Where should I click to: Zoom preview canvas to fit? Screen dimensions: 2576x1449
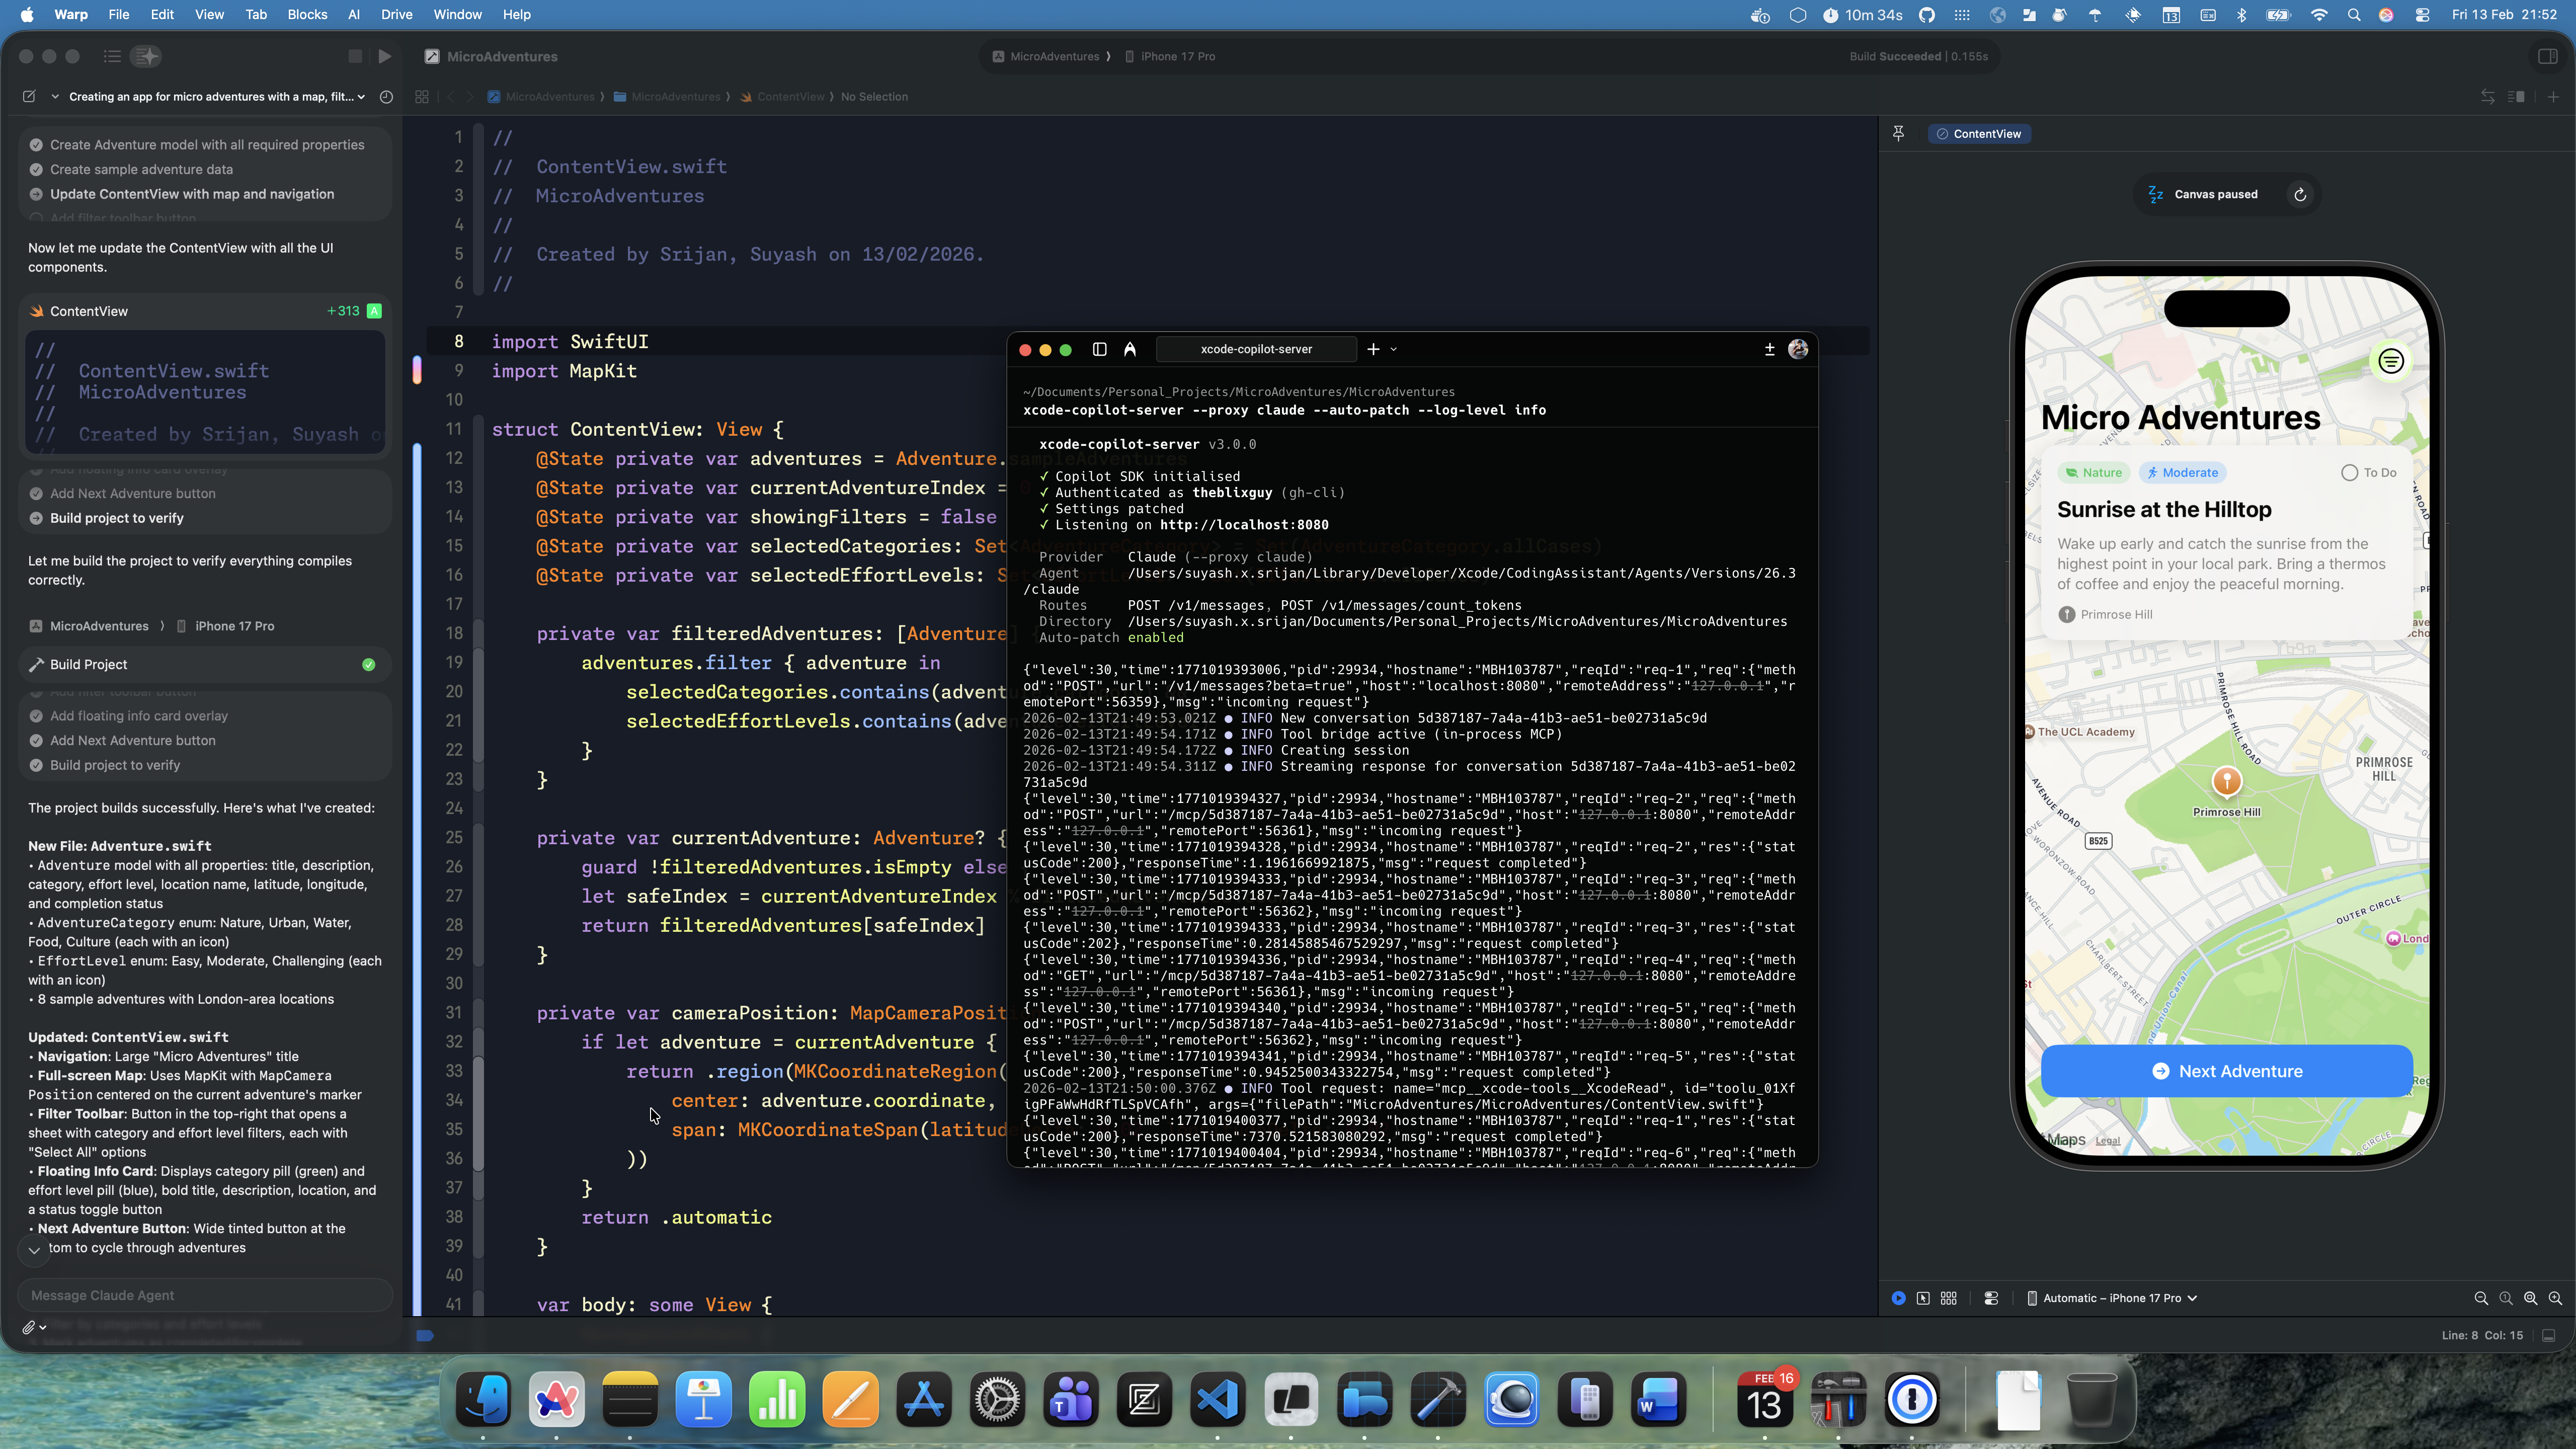[2531, 1298]
